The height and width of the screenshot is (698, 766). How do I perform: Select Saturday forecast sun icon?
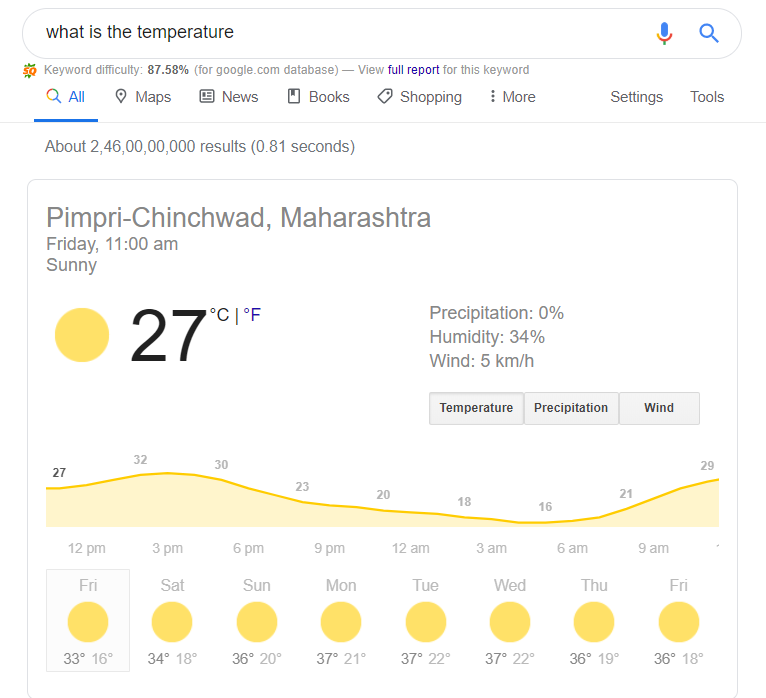(172, 622)
